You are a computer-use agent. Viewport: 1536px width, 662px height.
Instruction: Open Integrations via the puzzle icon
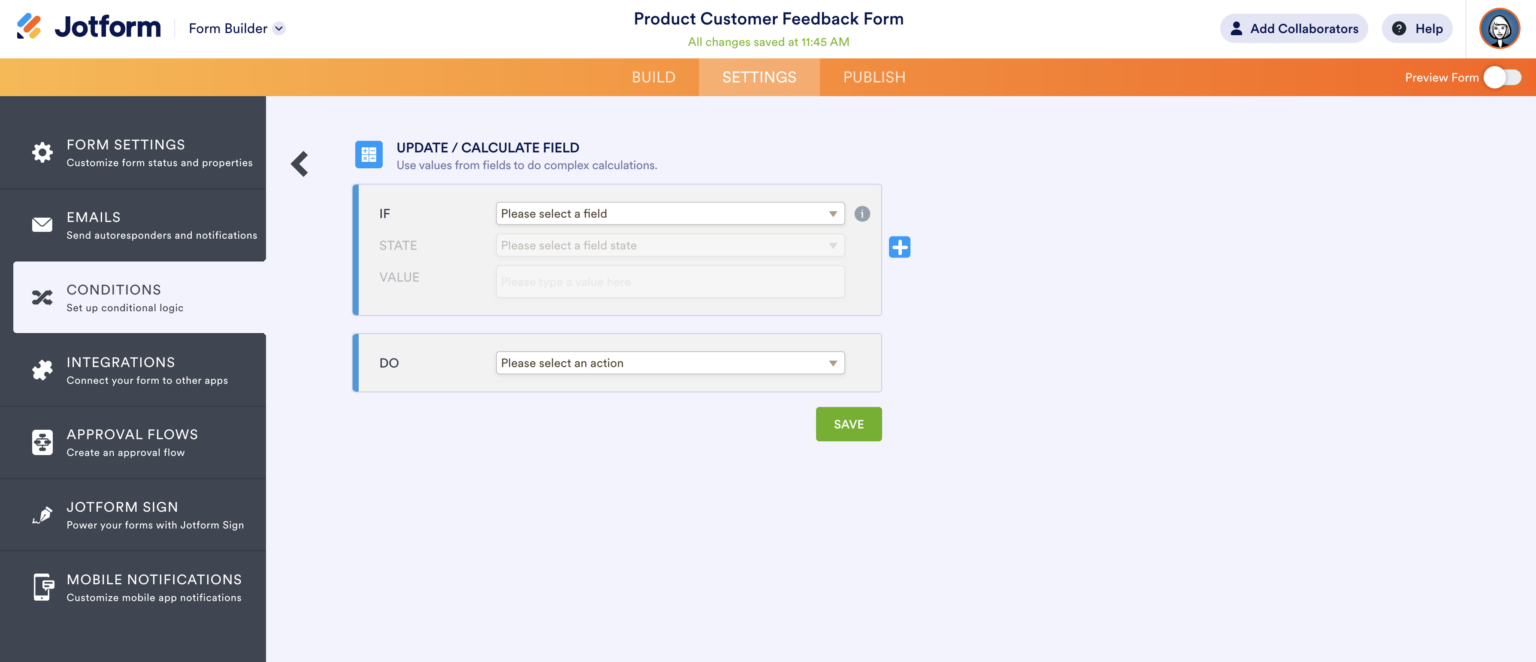pos(42,369)
